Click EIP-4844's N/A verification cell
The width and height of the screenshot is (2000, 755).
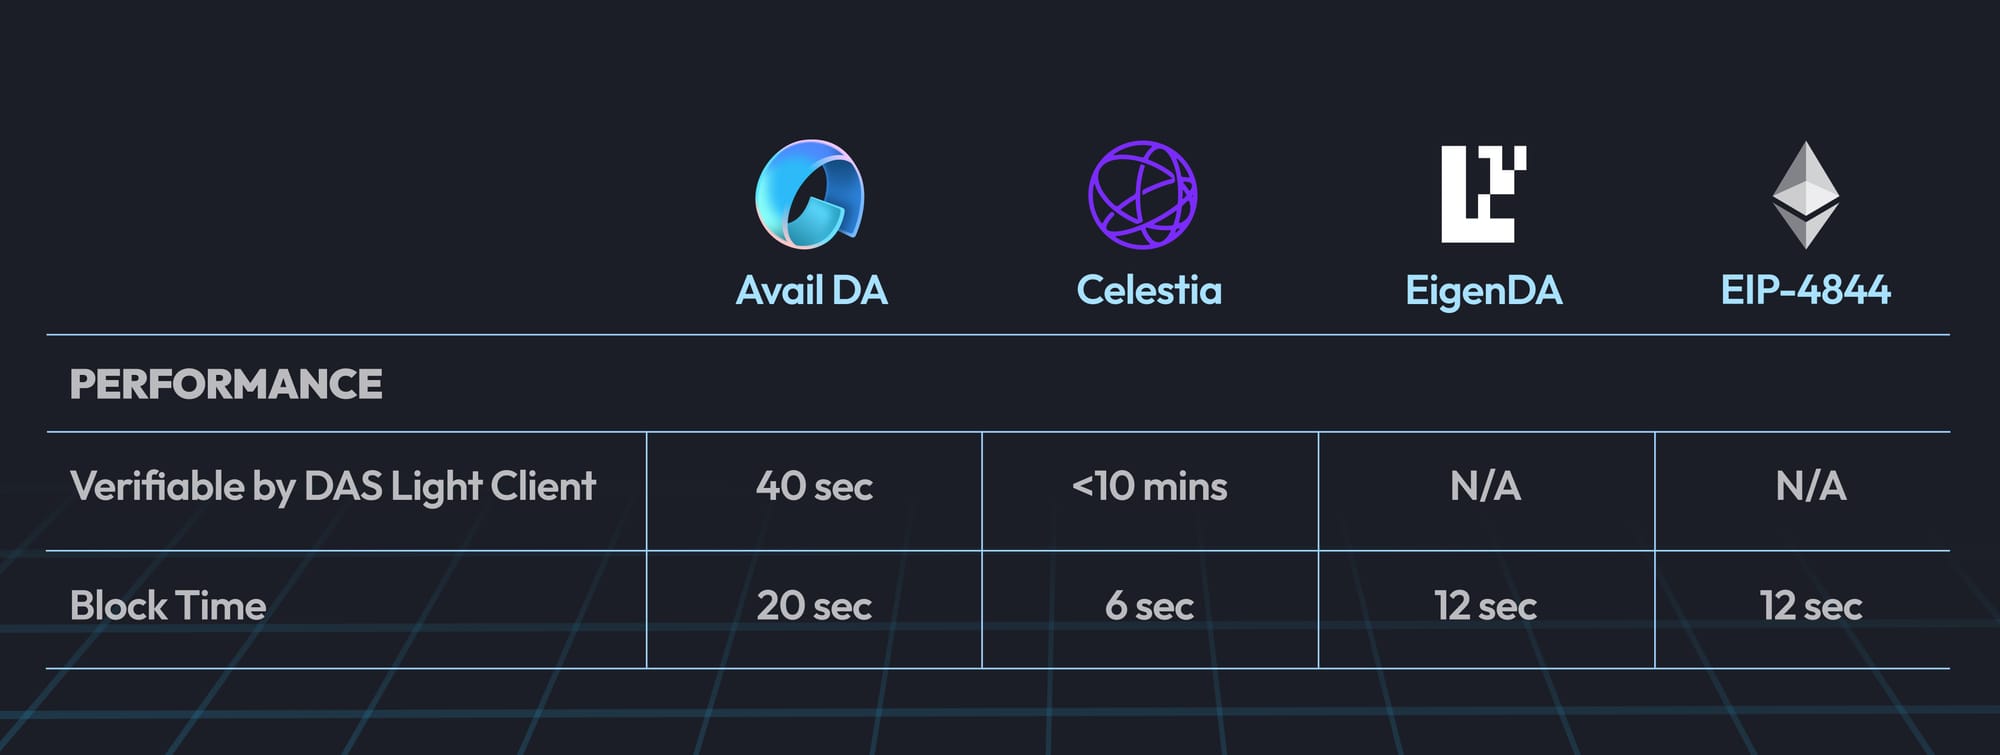1810,487
